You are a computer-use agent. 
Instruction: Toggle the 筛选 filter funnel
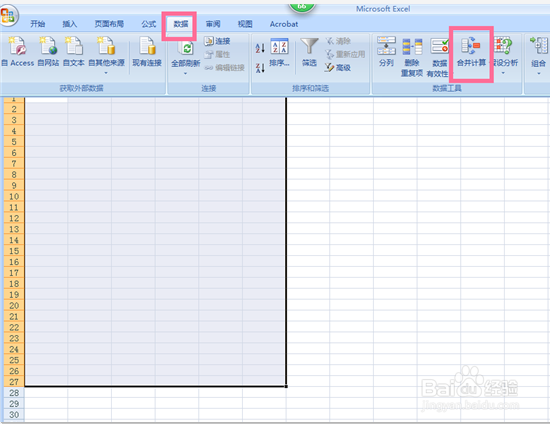tap(309, 53)
